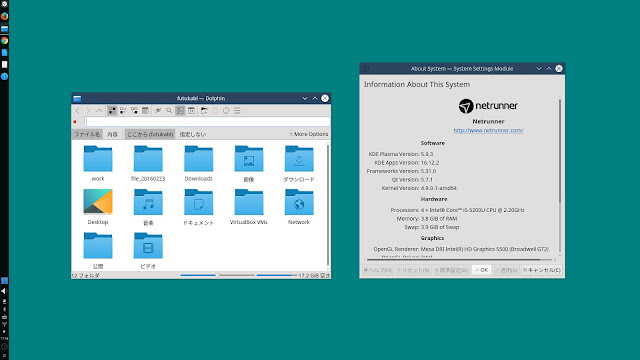Launch Chrome from the side panel

4,40
